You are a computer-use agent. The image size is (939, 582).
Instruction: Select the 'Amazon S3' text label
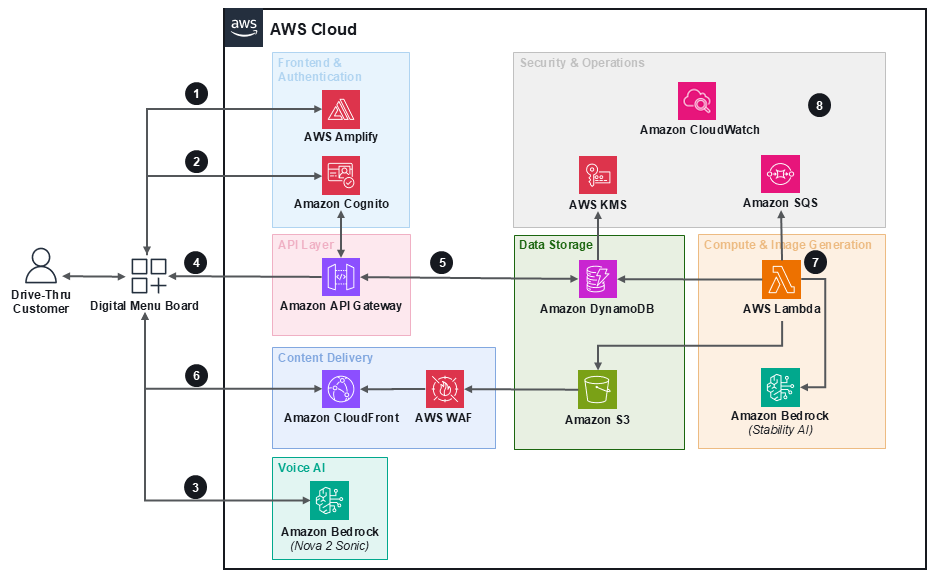click(597, 420)
